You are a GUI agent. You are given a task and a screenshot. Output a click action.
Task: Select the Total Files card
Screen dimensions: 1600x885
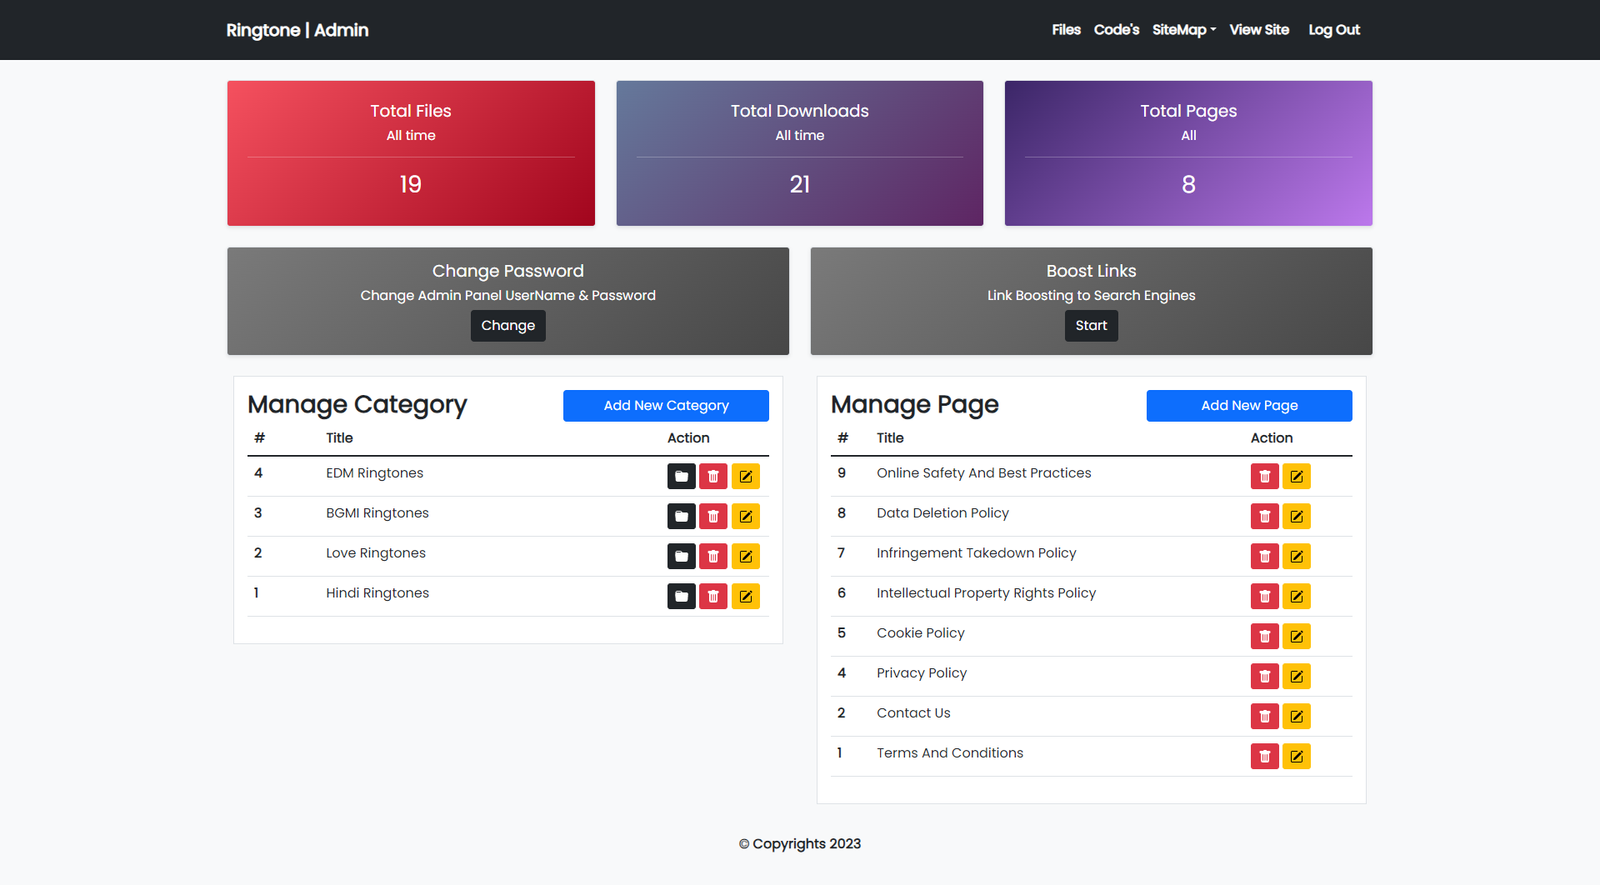click(411, 153)
